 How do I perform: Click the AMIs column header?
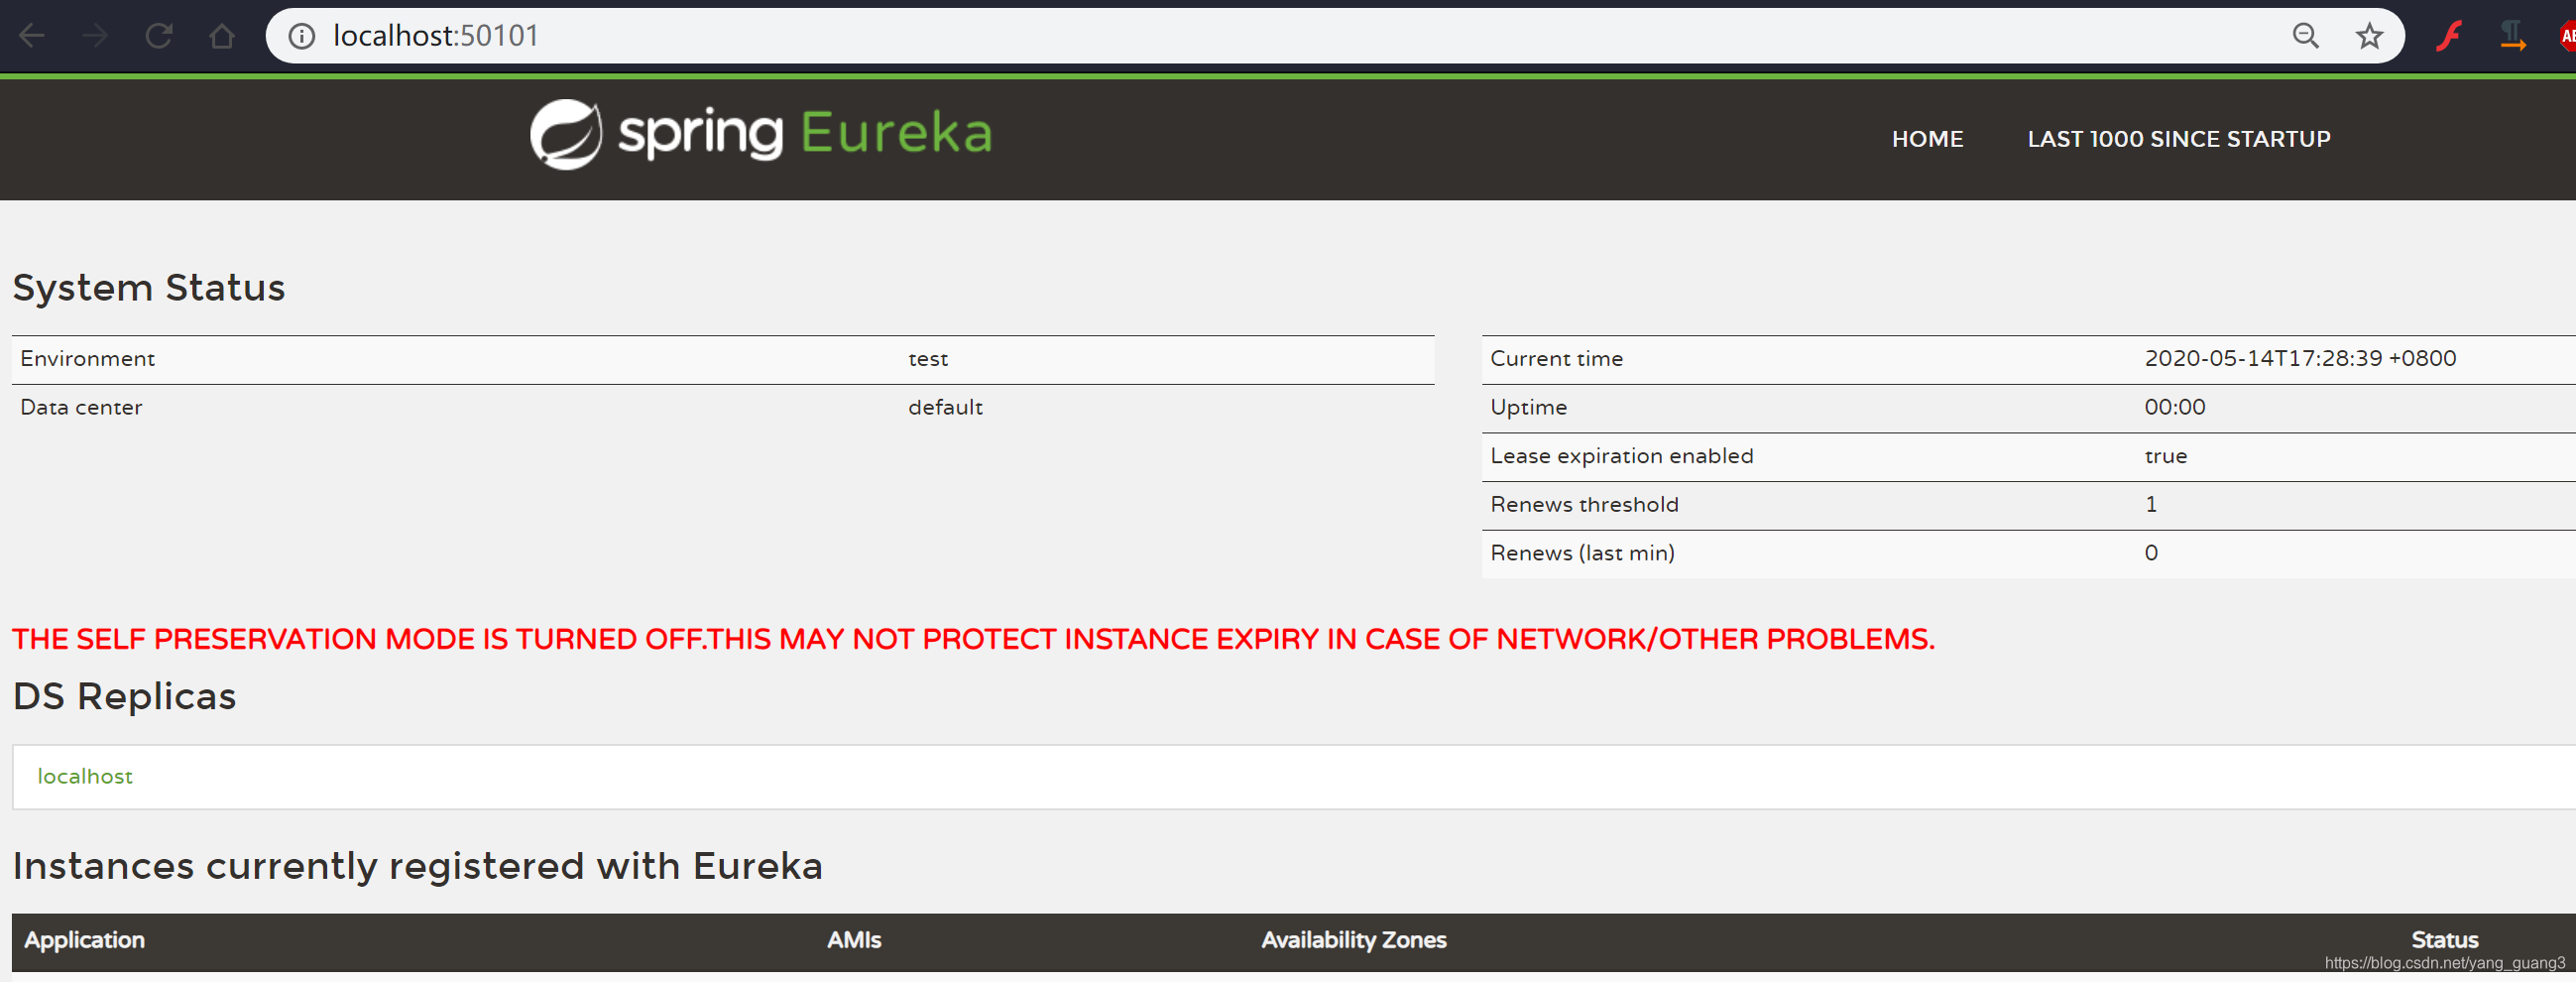tap(854, 940)
